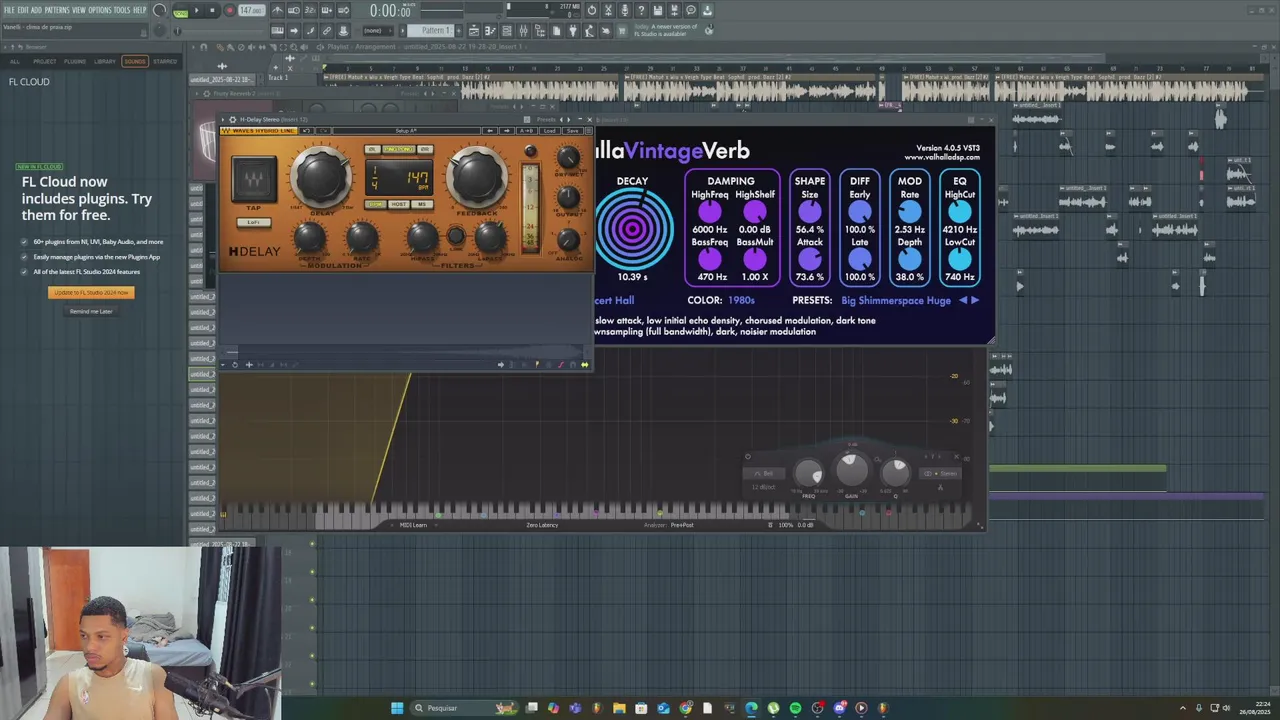This screenshot has height=720, width=1280.
Task: Open the OPTIONS menu
Action: (100, 10)
